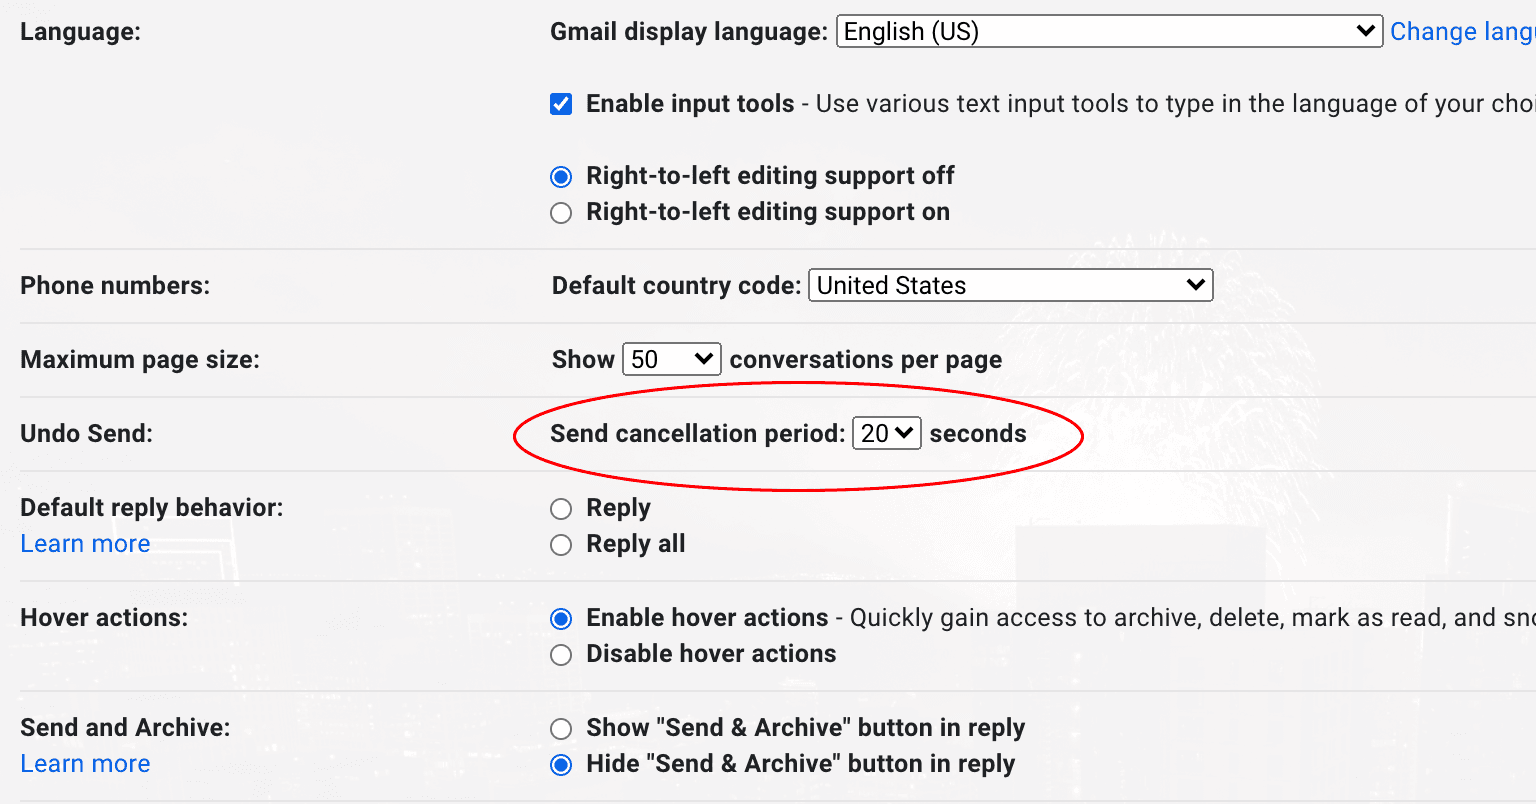Open Learn more under Send and Archive
Viewport: 1536px width, 804px height.
(x=85, y=764)
